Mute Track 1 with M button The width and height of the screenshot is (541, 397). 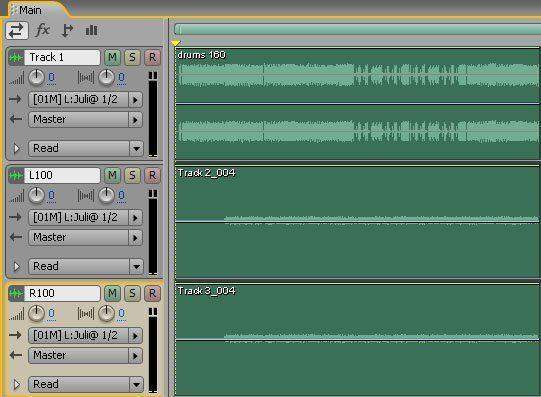112,57
